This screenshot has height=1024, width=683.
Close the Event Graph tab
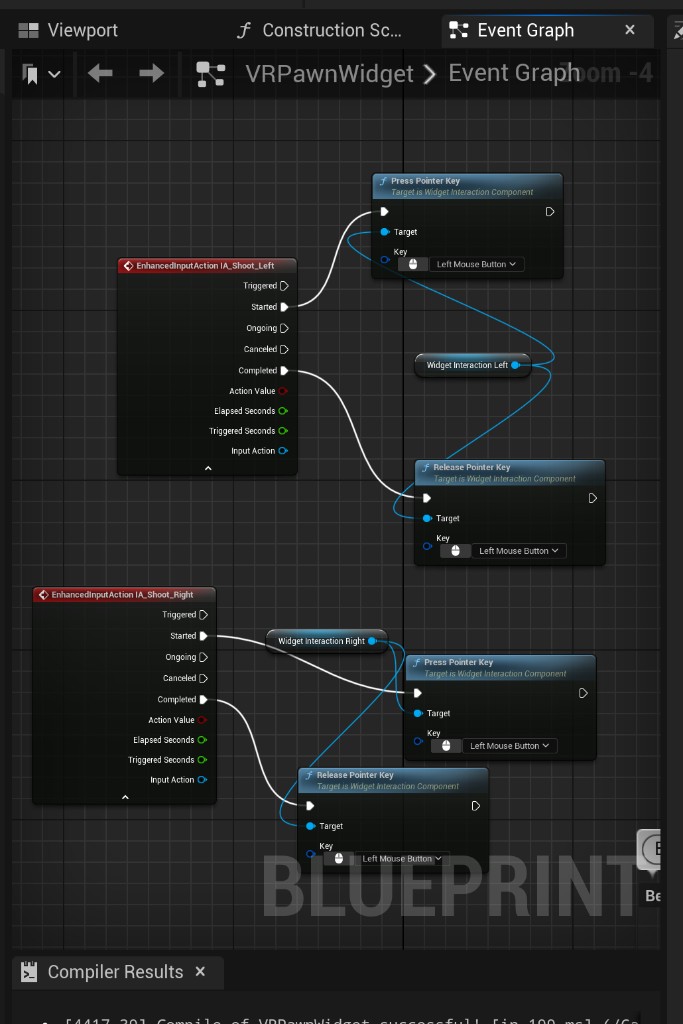[x=630, y=30]
